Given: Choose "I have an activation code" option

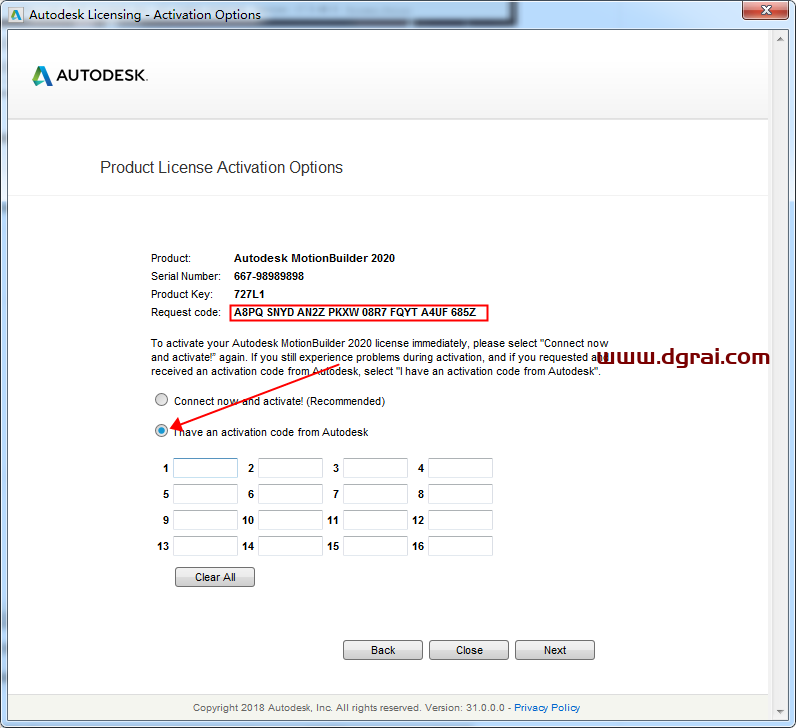Looking at the screenshot, I should pyautogui.click(x=162, y=431).
